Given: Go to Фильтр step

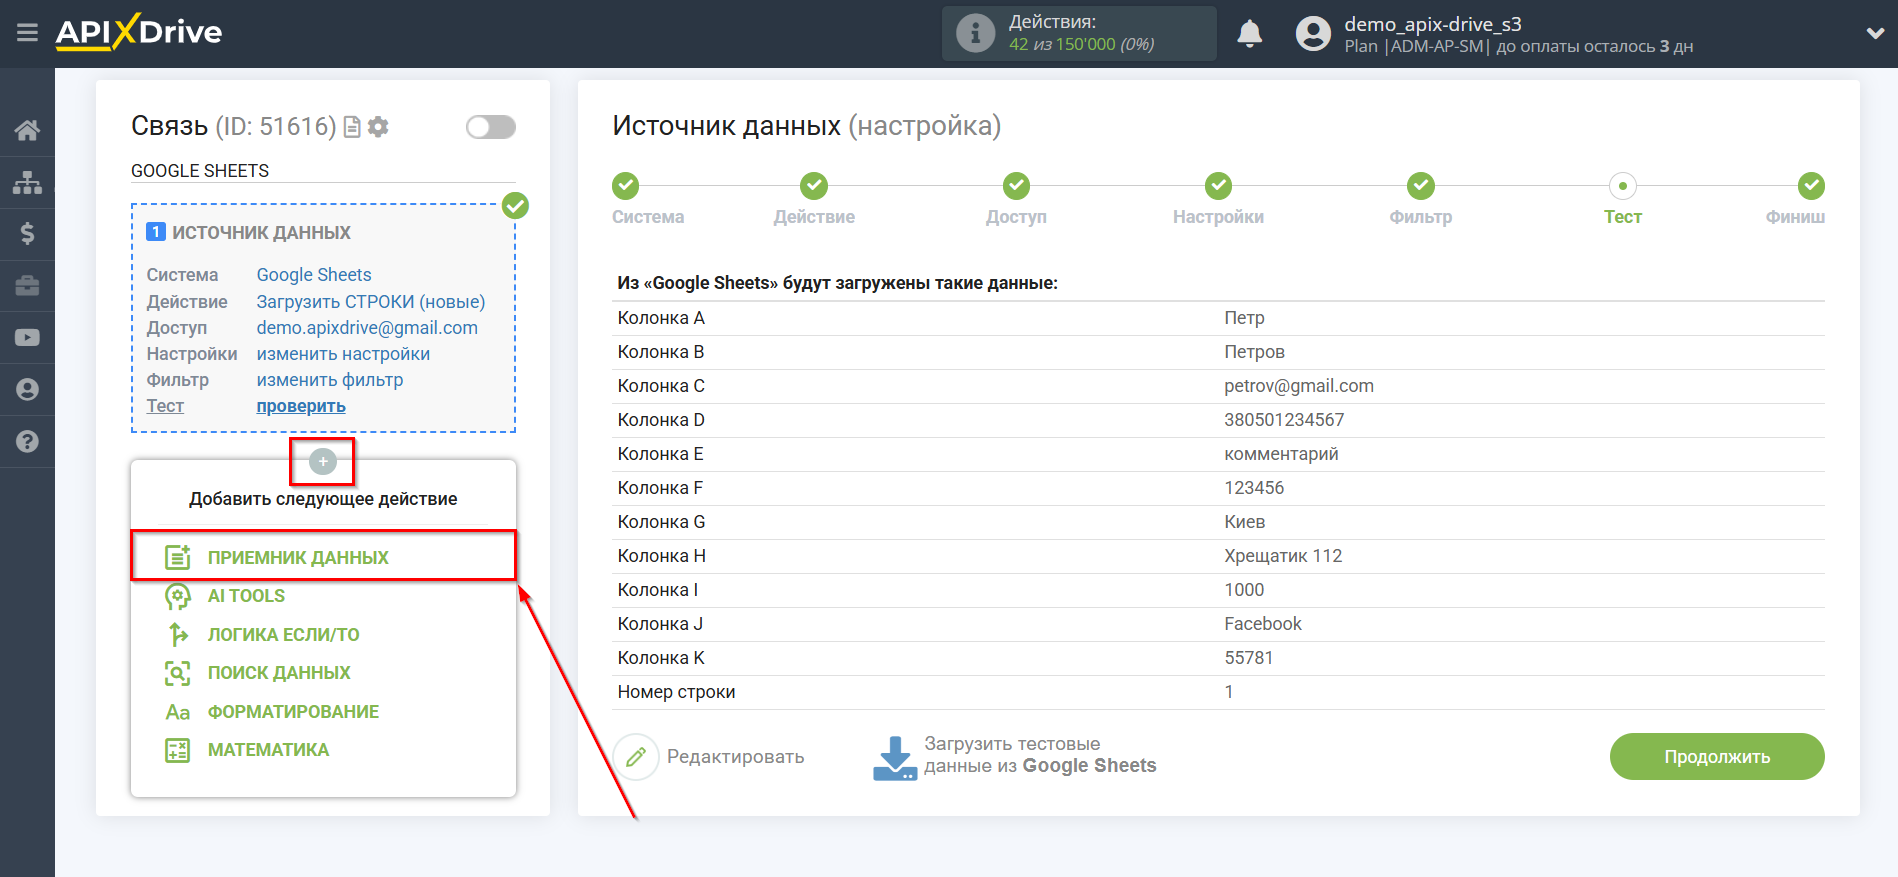Looking at the screenshot, I should [x=1421, y=186].
